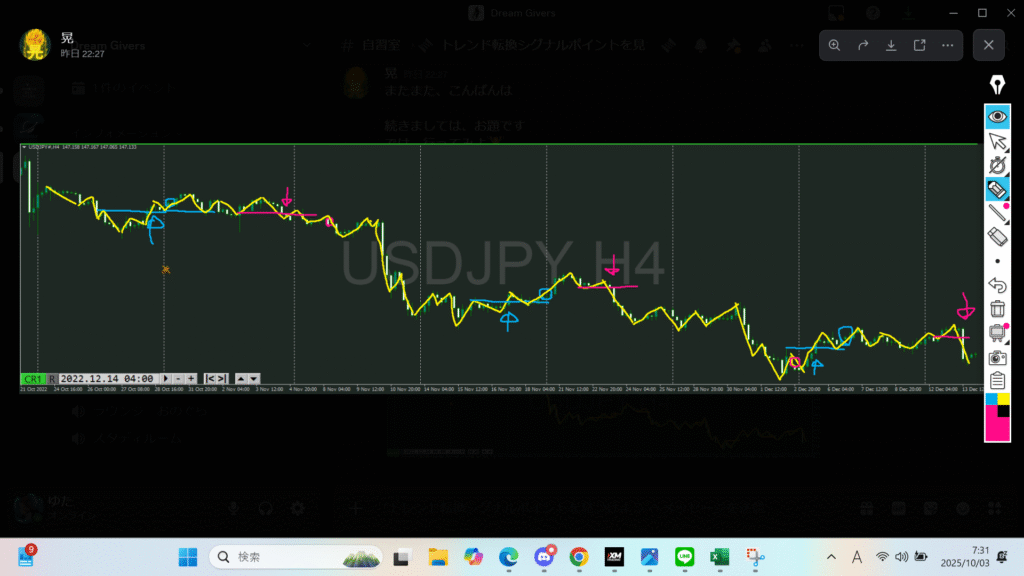Select the arrow cursor tool in annotation toolbar

[x=997, y=141]
